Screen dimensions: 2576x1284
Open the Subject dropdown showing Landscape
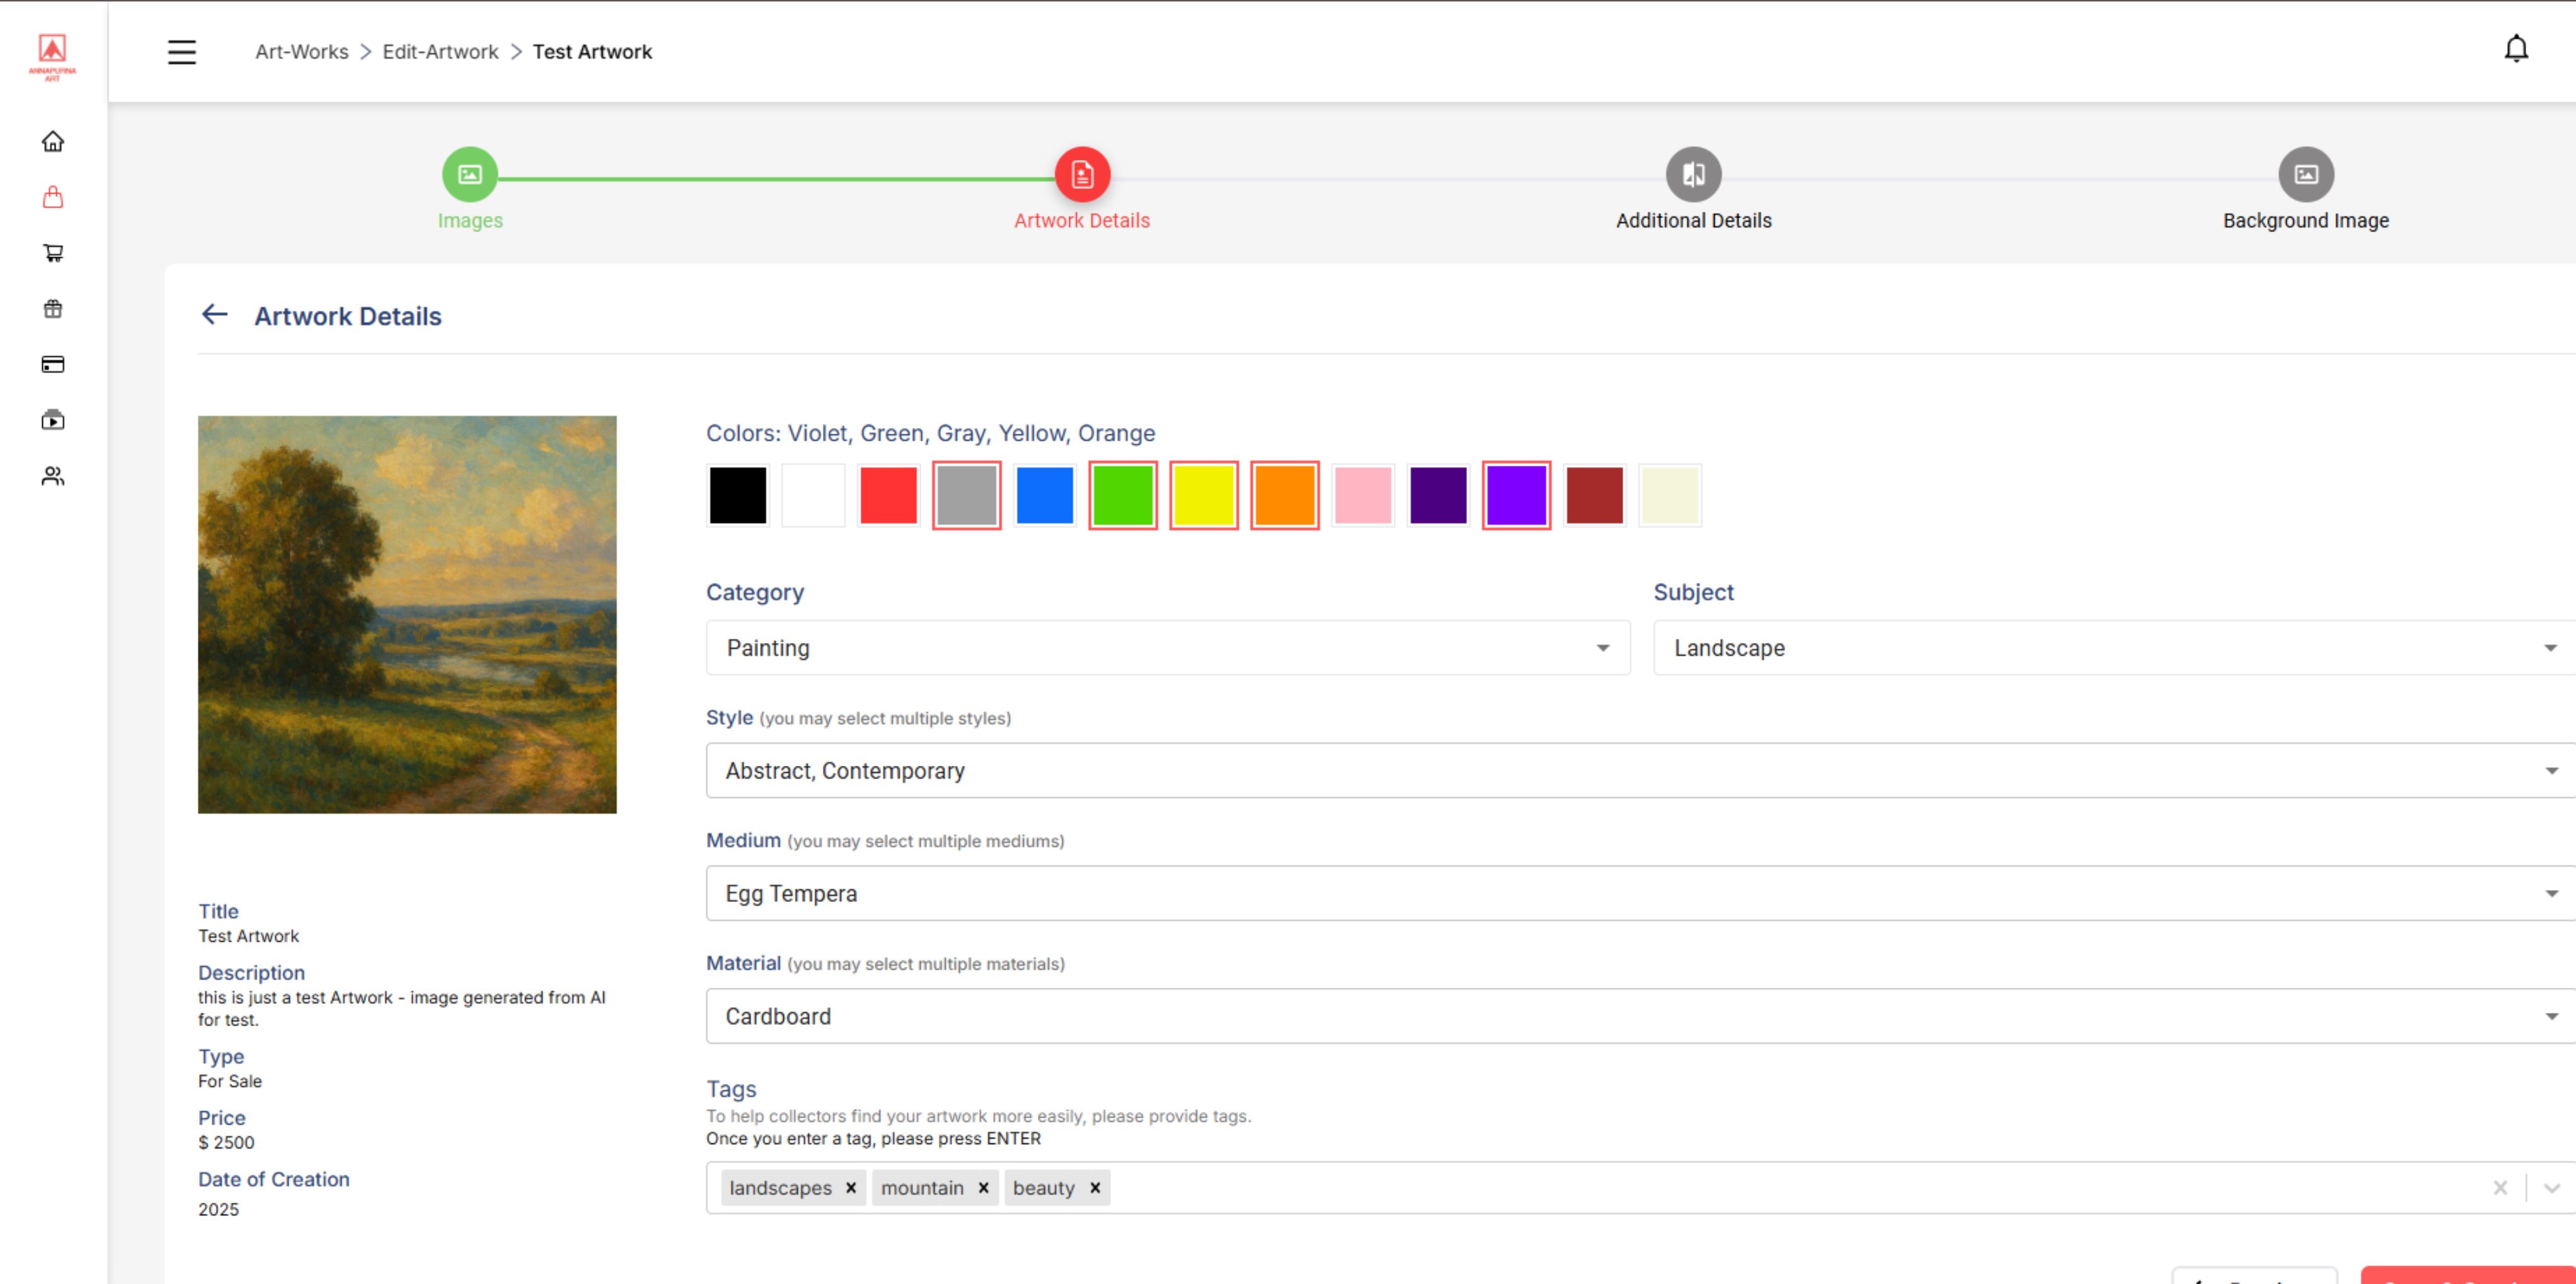click(x=2114, y=648)
